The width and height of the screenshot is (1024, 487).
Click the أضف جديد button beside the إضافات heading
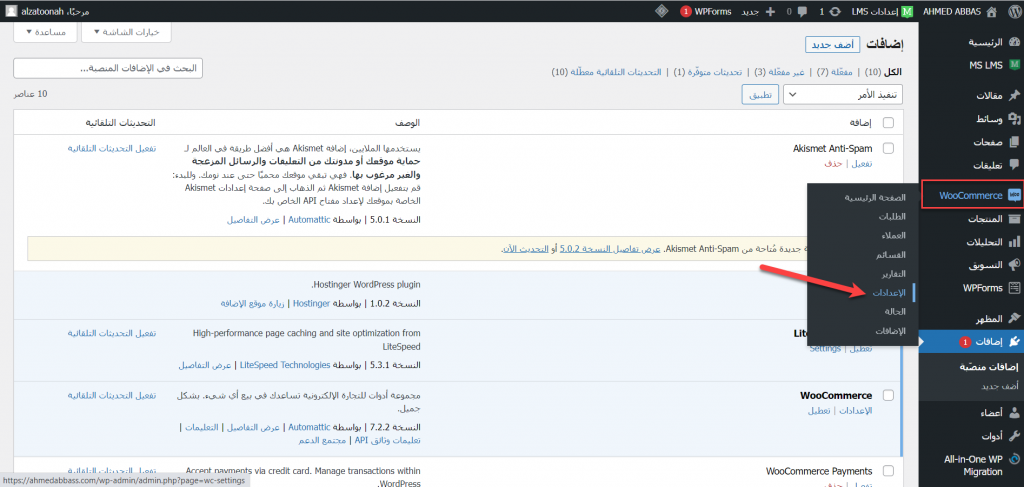click(x=832, y=45)
